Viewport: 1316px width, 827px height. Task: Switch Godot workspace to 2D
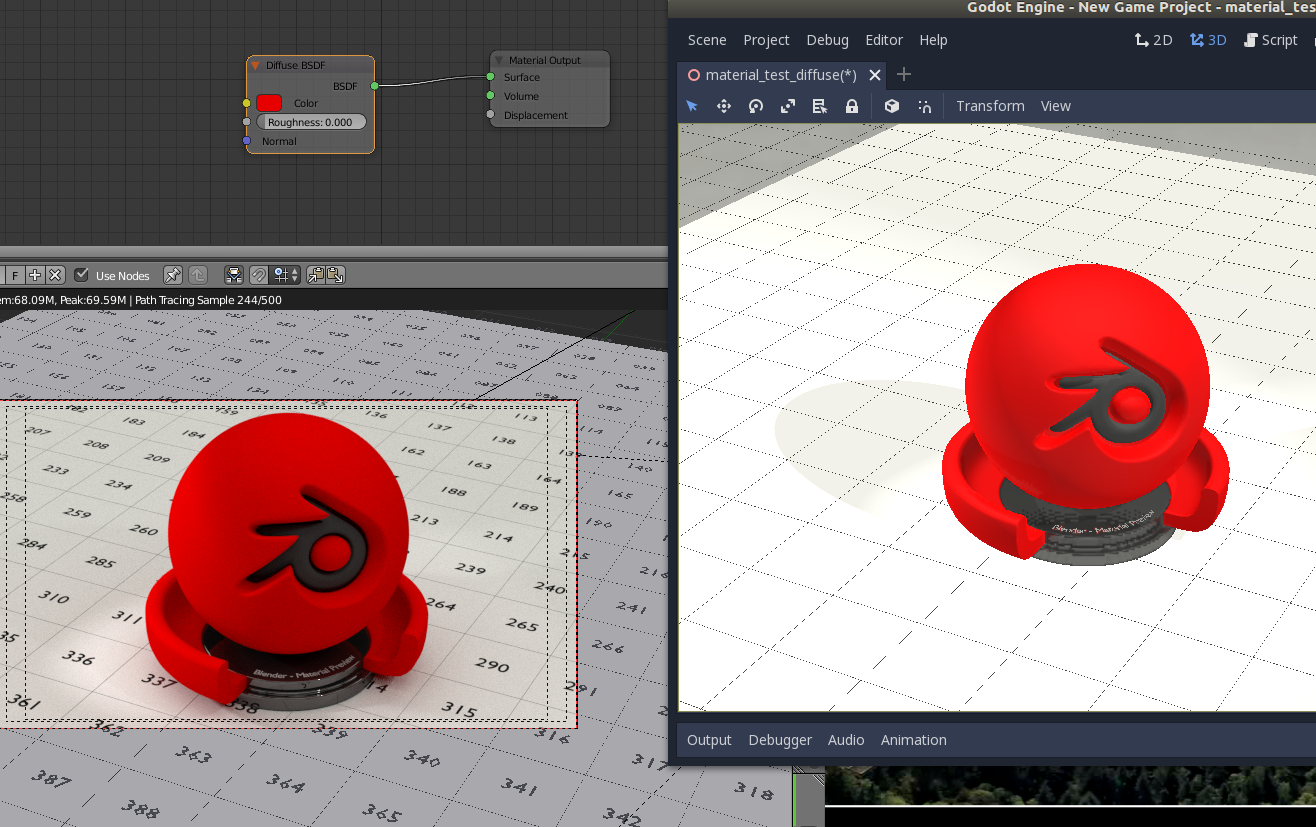coord(1153,40)
